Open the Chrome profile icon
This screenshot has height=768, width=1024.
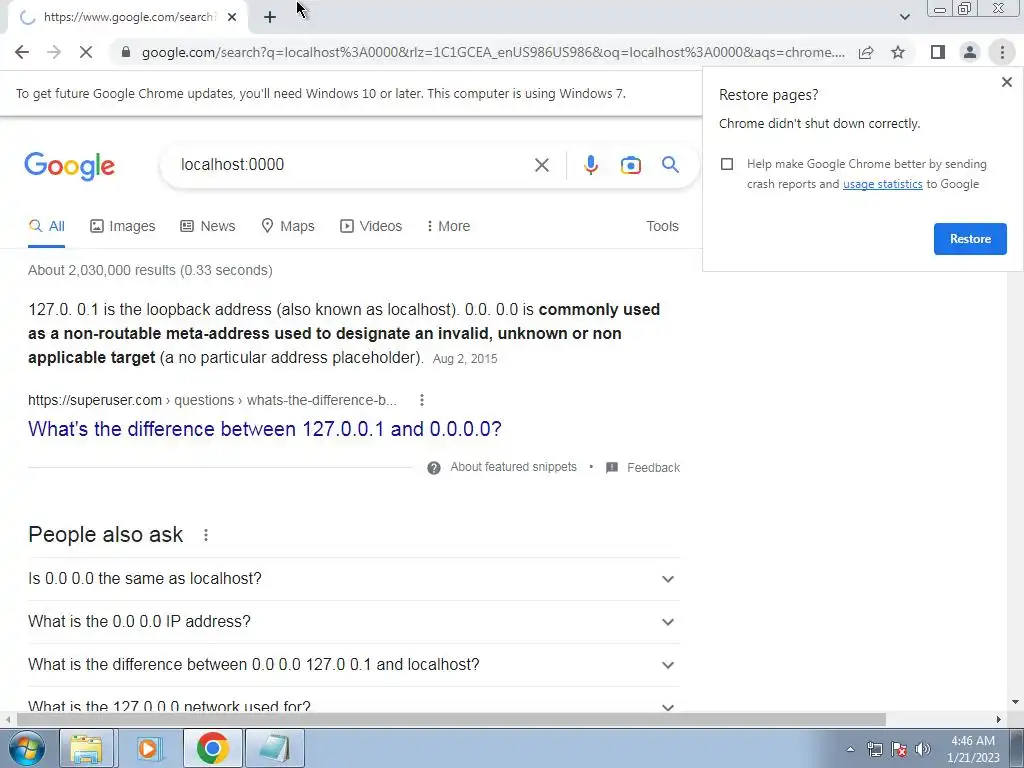tap(970, 52)
